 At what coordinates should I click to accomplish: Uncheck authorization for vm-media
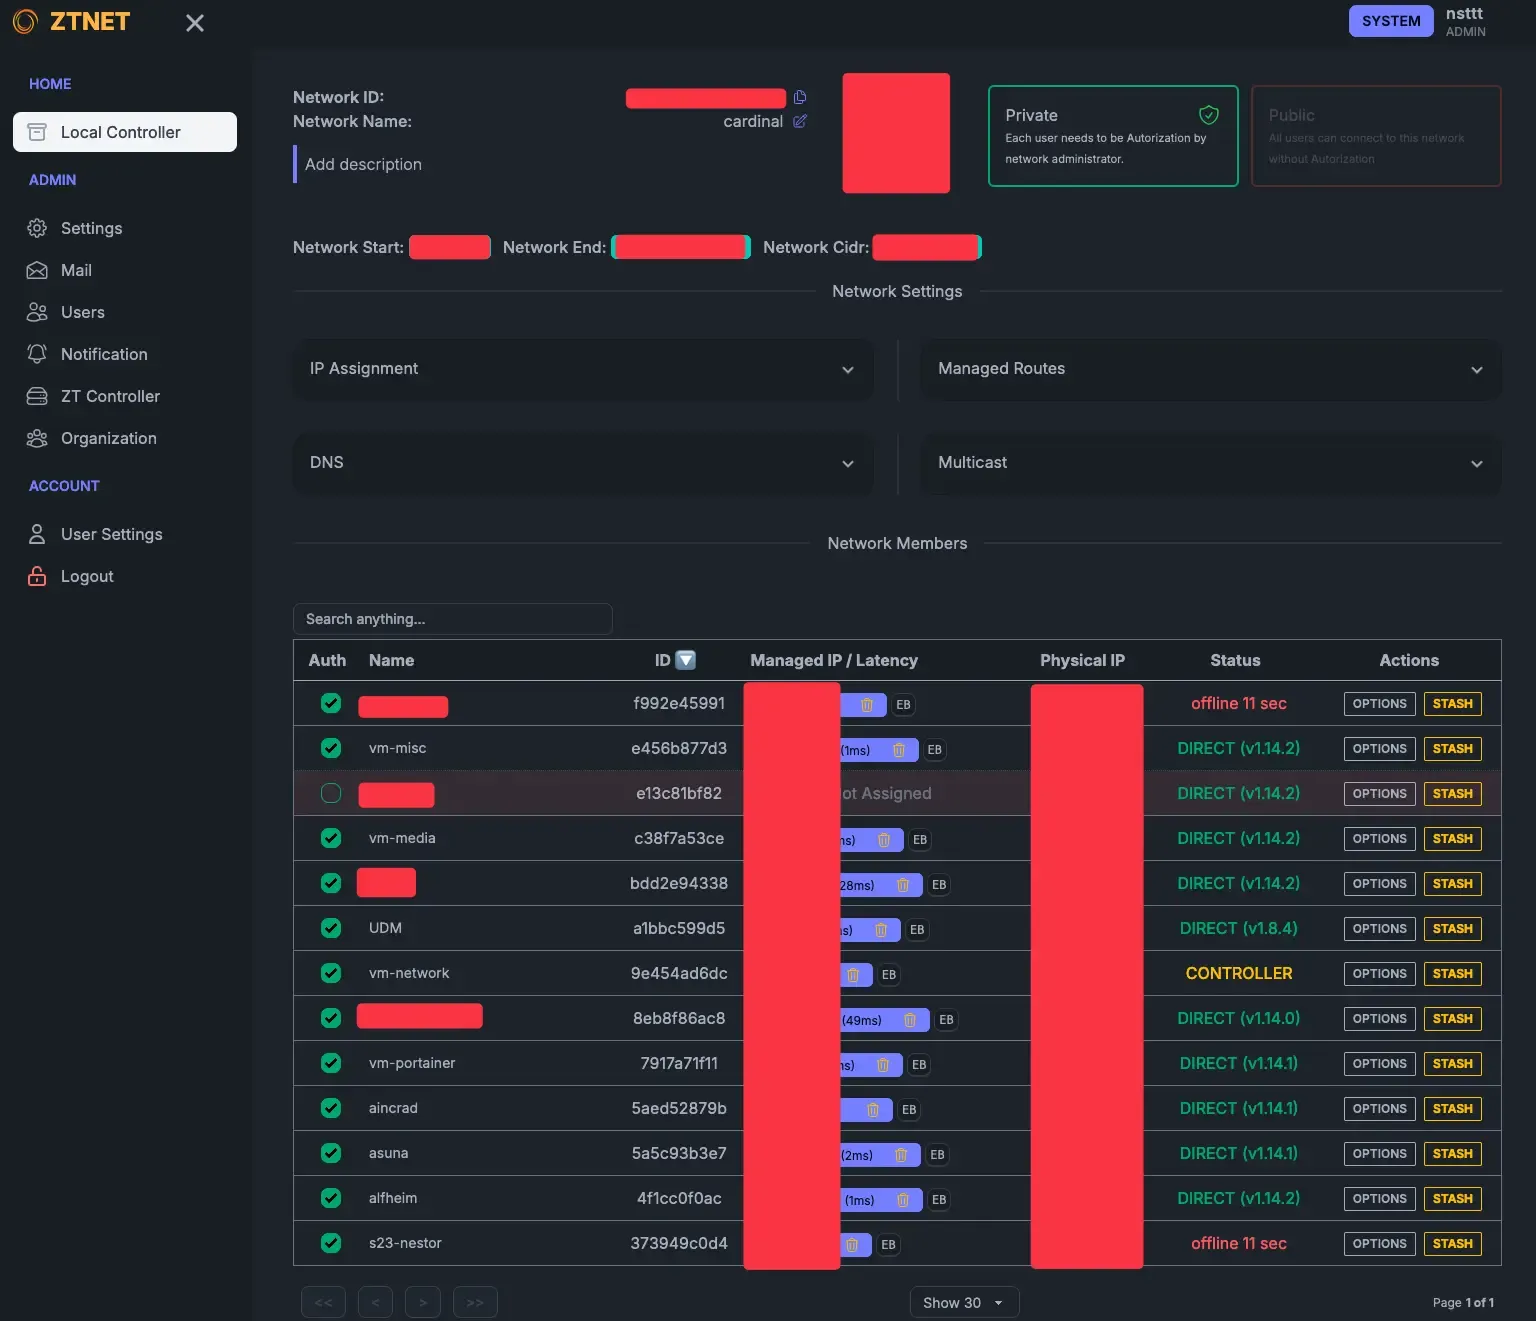point(331,838)
